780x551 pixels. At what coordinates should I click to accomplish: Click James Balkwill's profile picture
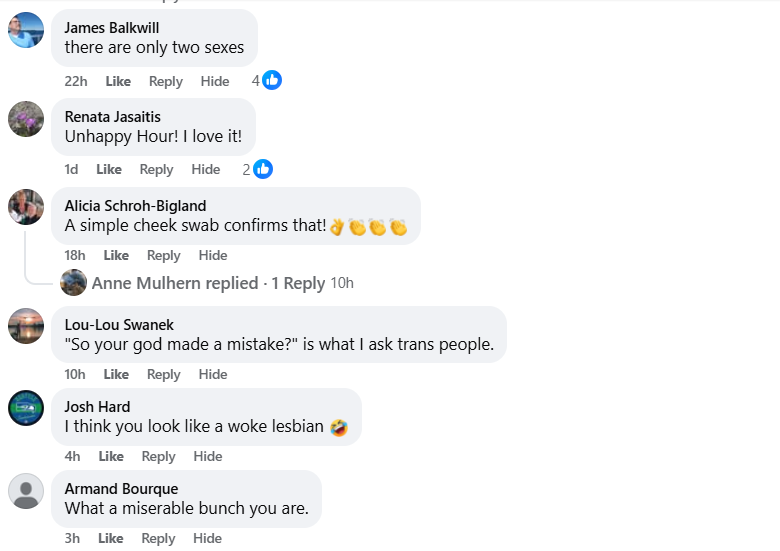(26, 30)
